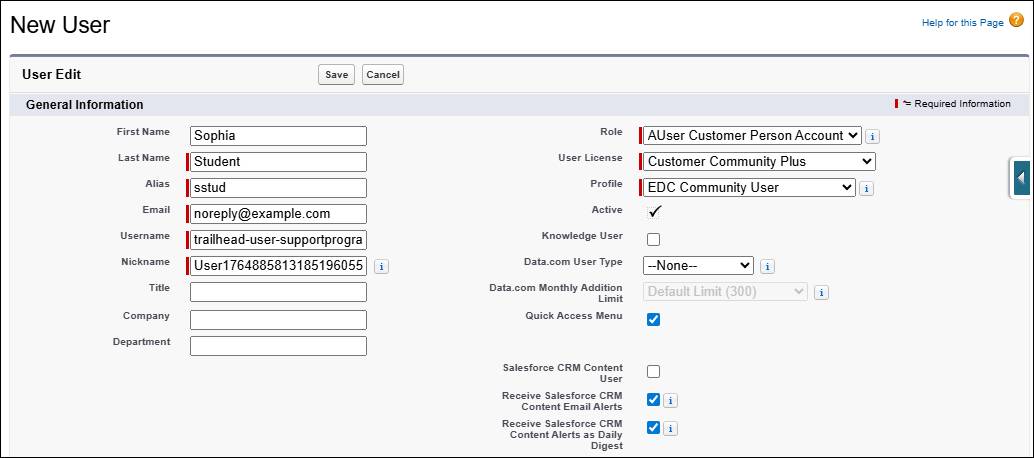Open the User License dropdown
This screenshot has width=1034, height=458.
(x=759, y=161)
